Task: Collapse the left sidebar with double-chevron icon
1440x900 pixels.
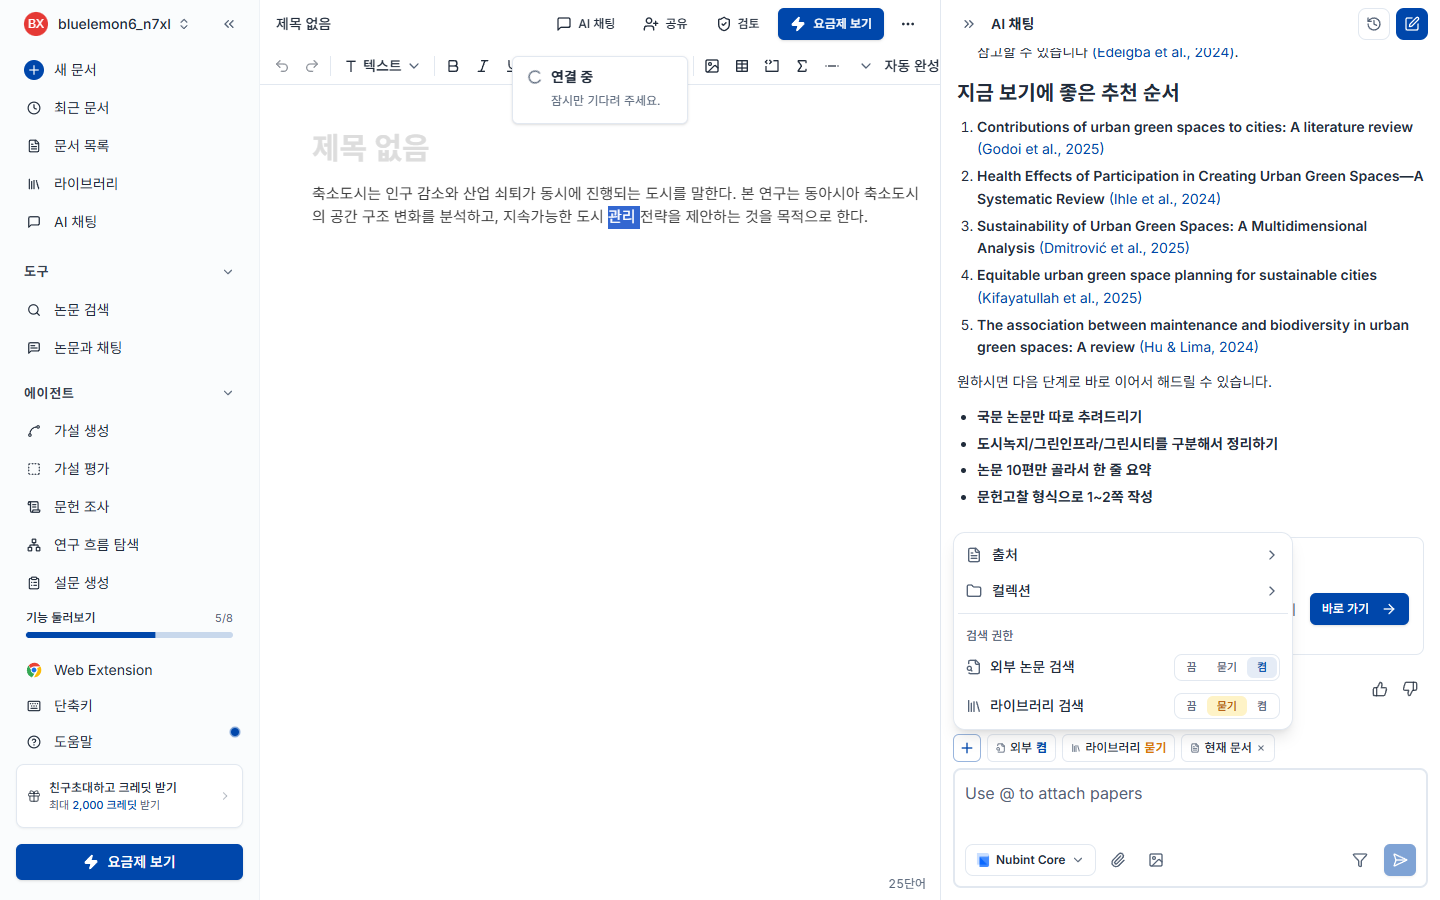Action: [x=229, y=24]
